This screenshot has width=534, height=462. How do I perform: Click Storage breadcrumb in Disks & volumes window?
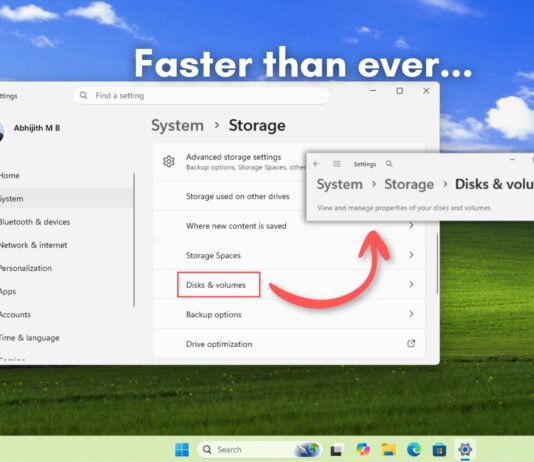409,184
